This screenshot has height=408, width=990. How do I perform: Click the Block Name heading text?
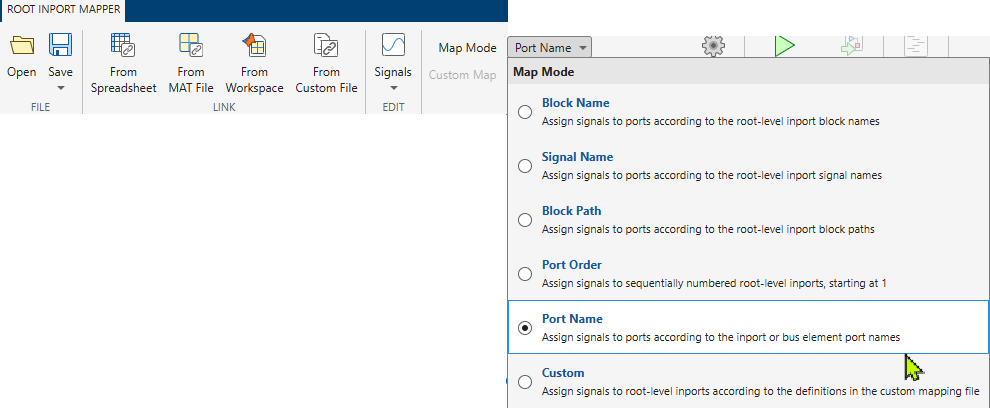coord(575,103)
